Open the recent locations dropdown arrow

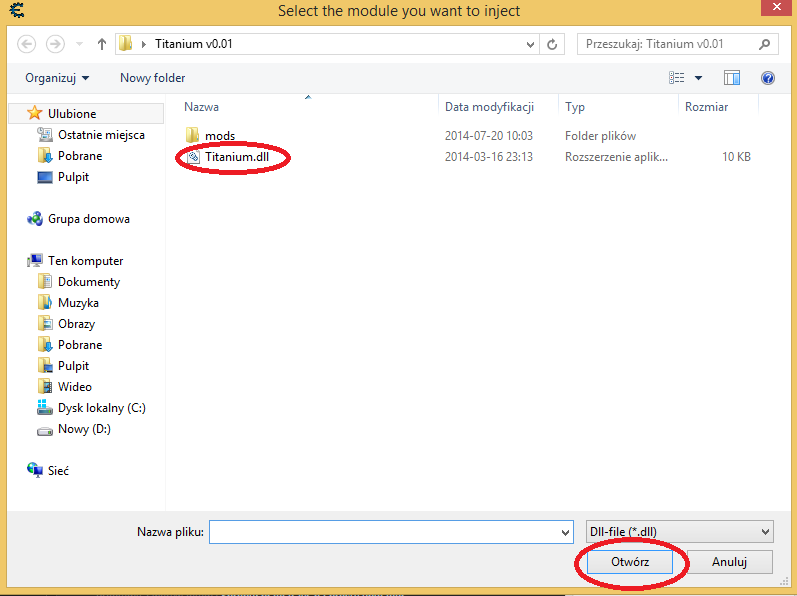pyautogui.click(x=79, y=44)
